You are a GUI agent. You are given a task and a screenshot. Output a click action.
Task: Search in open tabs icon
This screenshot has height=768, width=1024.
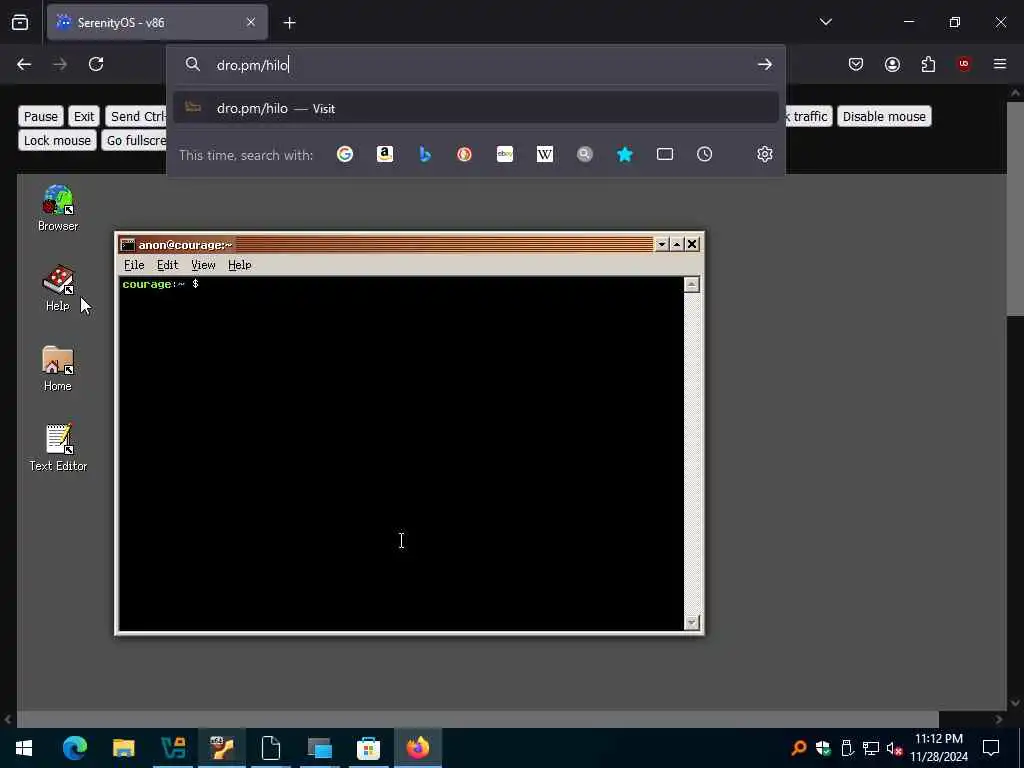[x=665, y=154]
